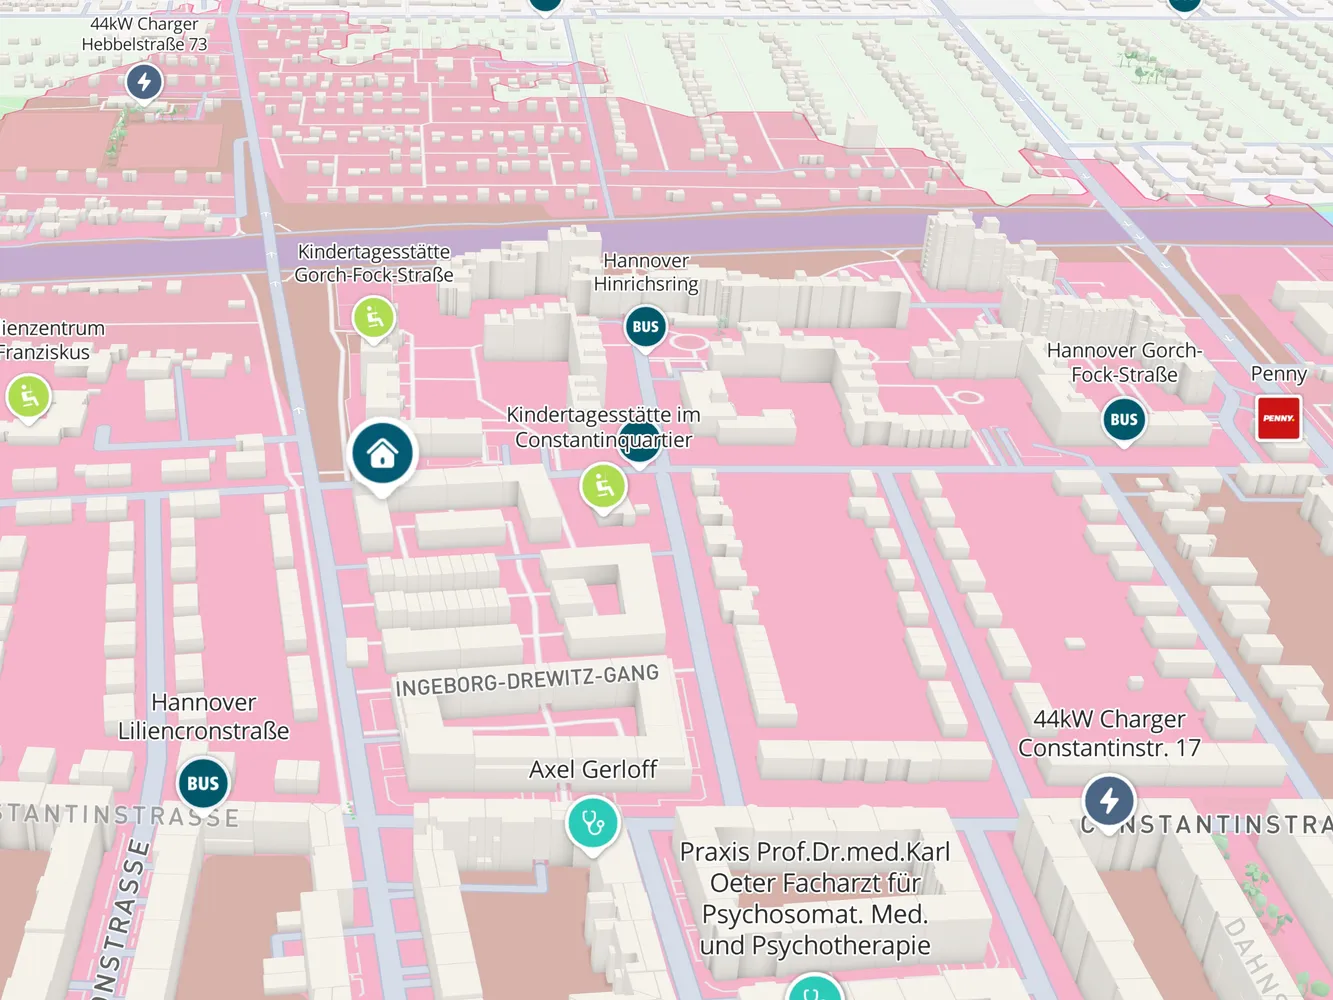1333x1000 pixels.
Task: Click the "44kW Charger Constantinstr. 17" label
Action: tap(1109, 733)
